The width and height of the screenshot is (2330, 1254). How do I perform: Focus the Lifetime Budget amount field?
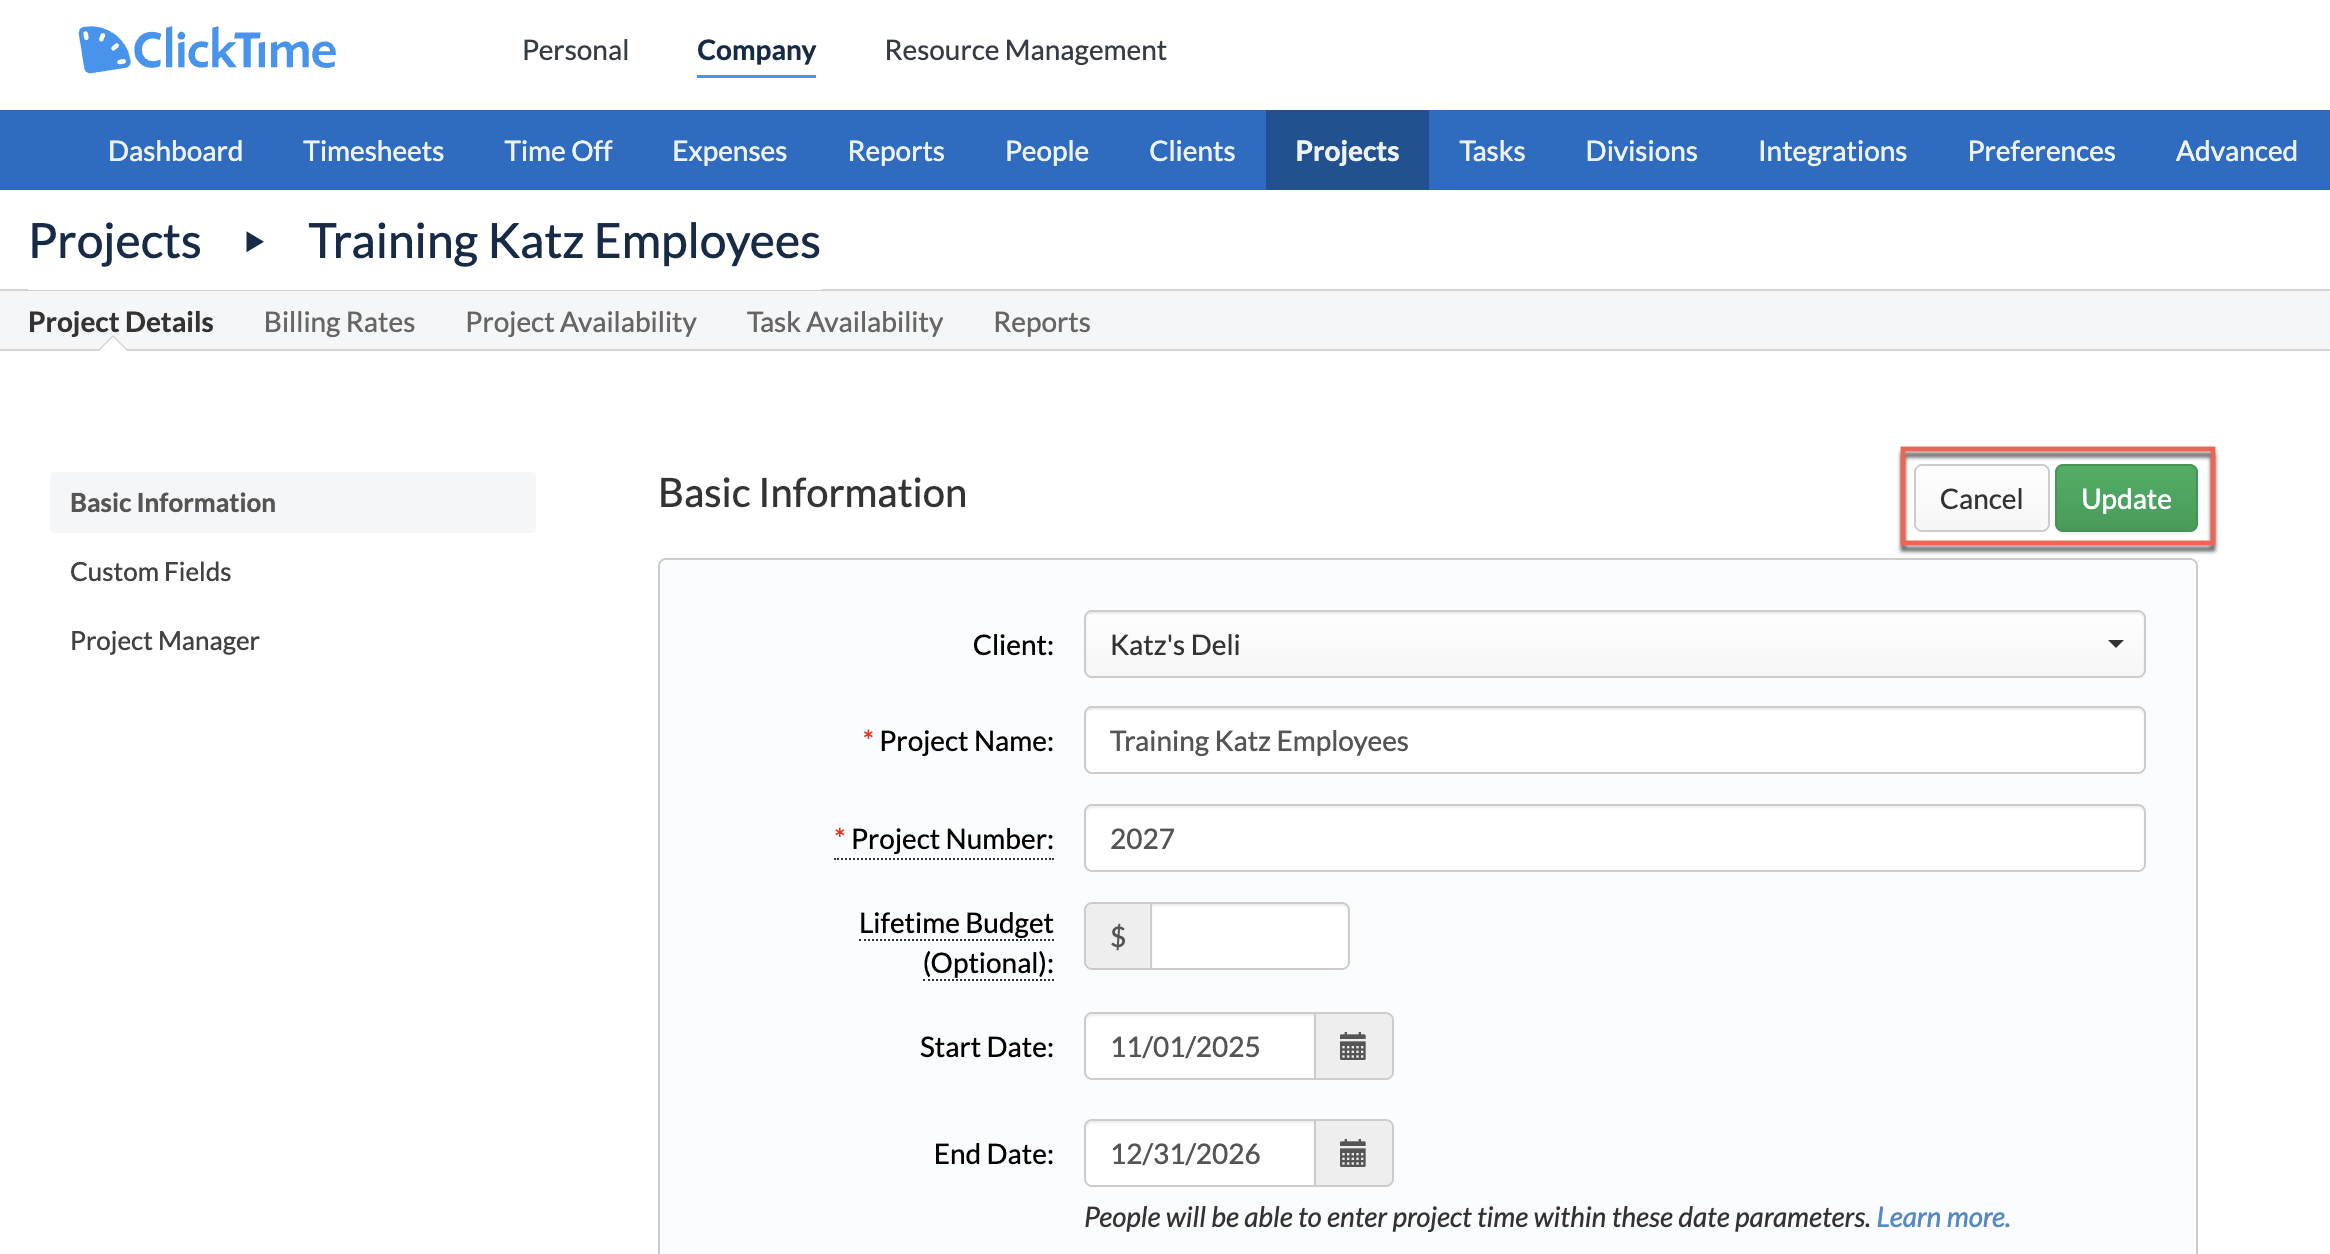1249,936
